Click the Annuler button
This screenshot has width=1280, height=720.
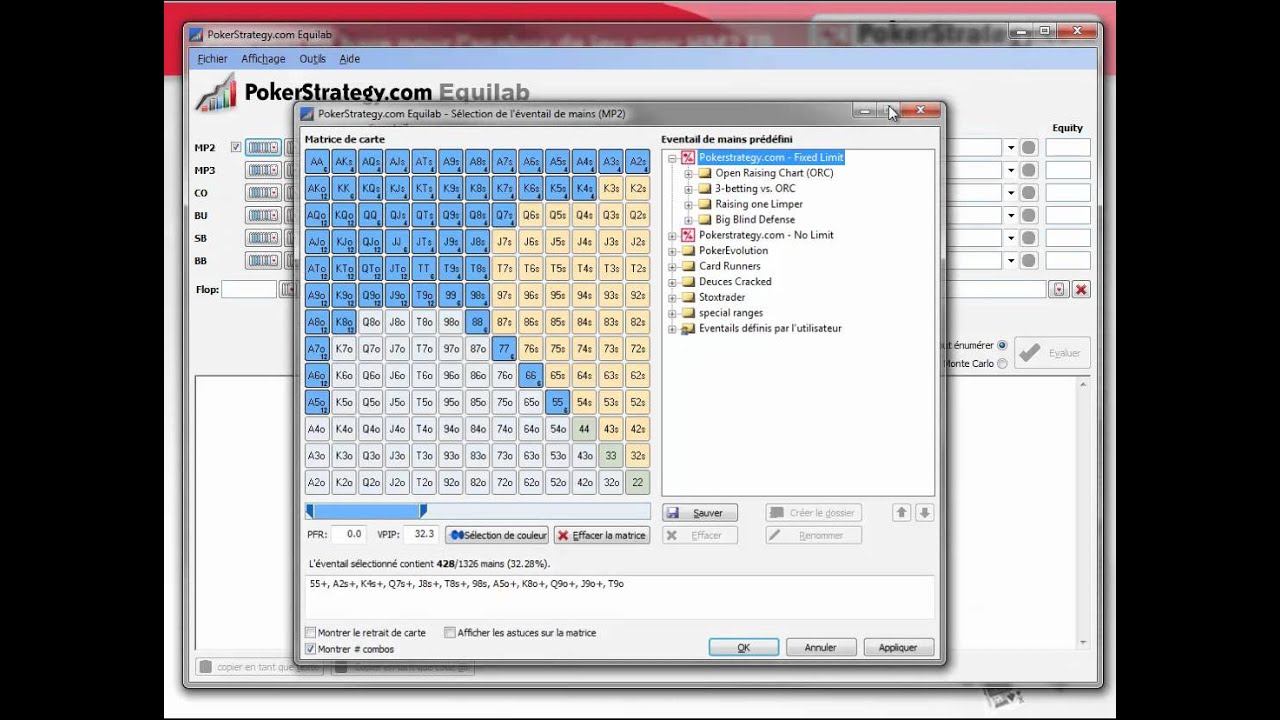(x=820, y=647)
